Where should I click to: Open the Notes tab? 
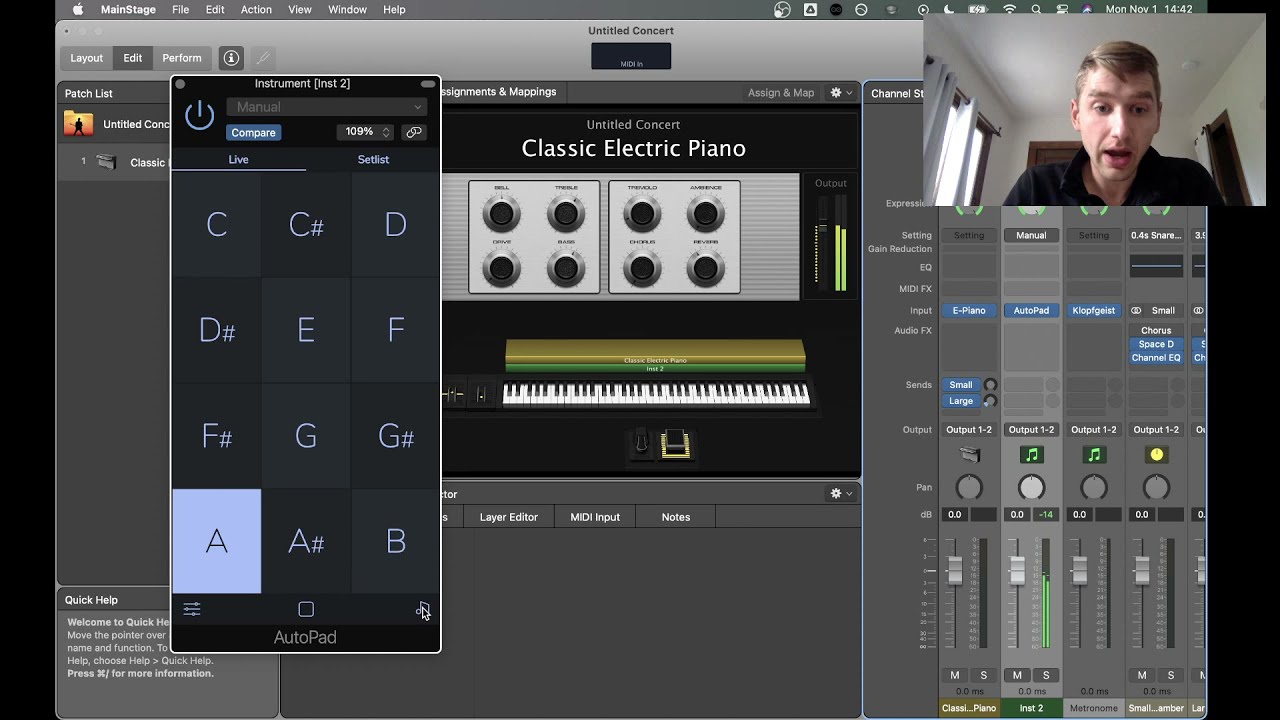[x=676, y=517]
